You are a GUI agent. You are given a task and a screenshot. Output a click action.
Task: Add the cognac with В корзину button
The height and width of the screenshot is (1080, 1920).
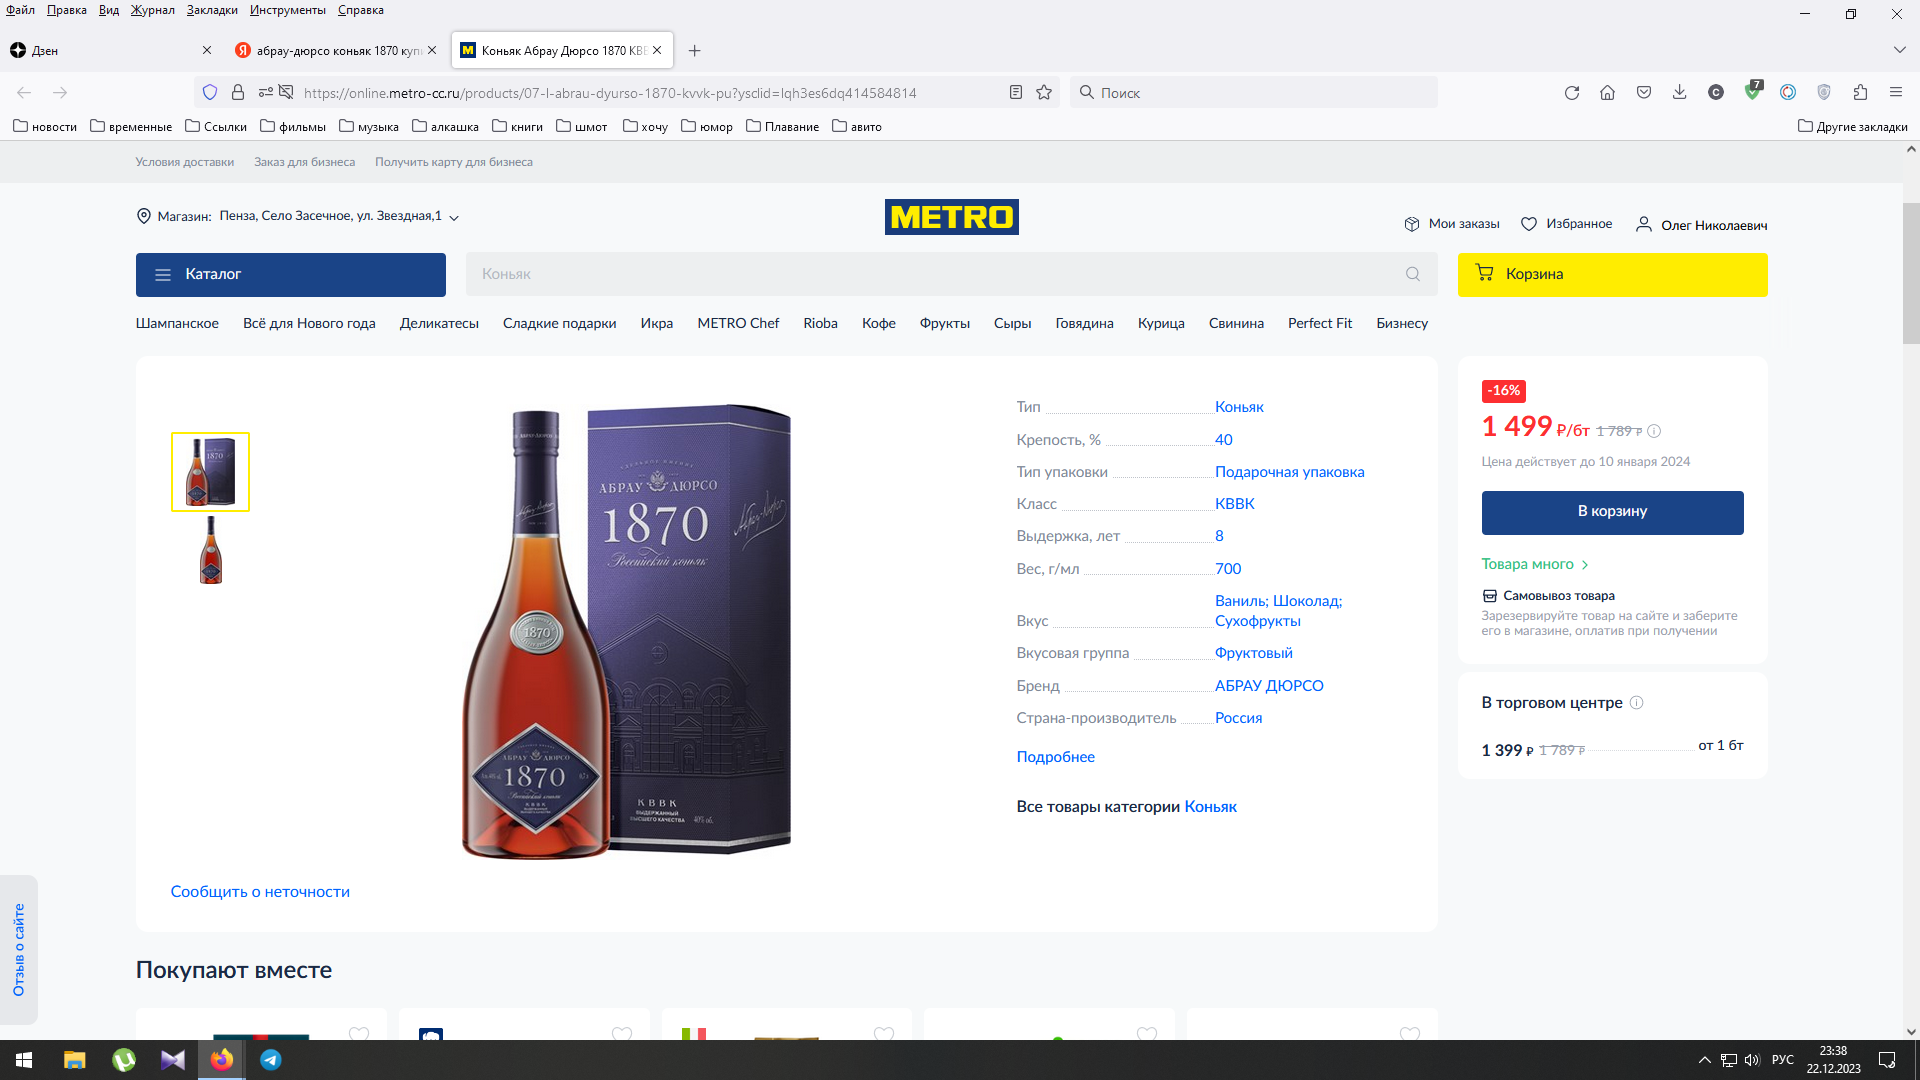pyautogui.click(x=1612, y=512)
